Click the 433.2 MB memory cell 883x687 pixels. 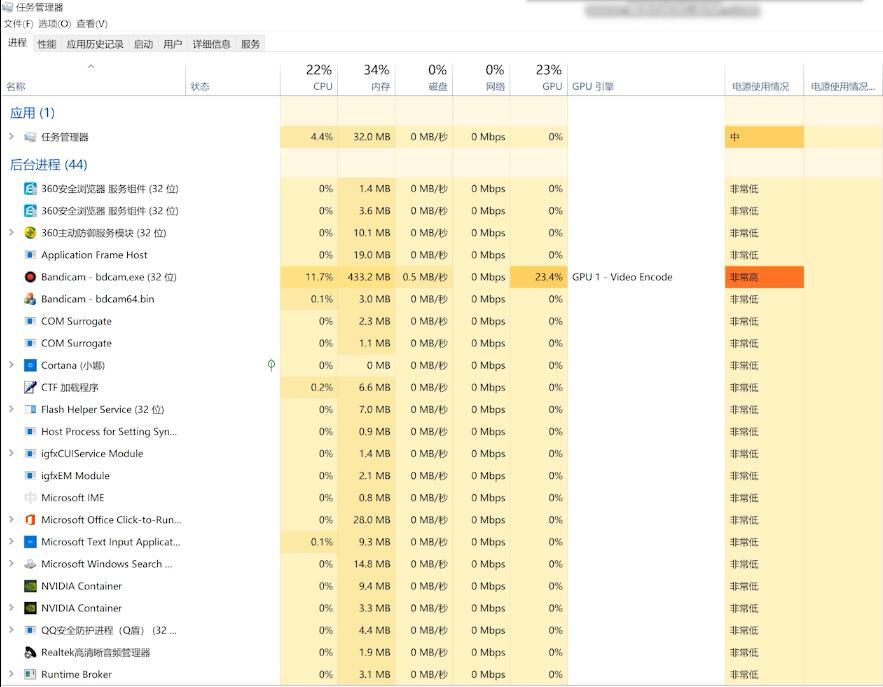point(367,277)
